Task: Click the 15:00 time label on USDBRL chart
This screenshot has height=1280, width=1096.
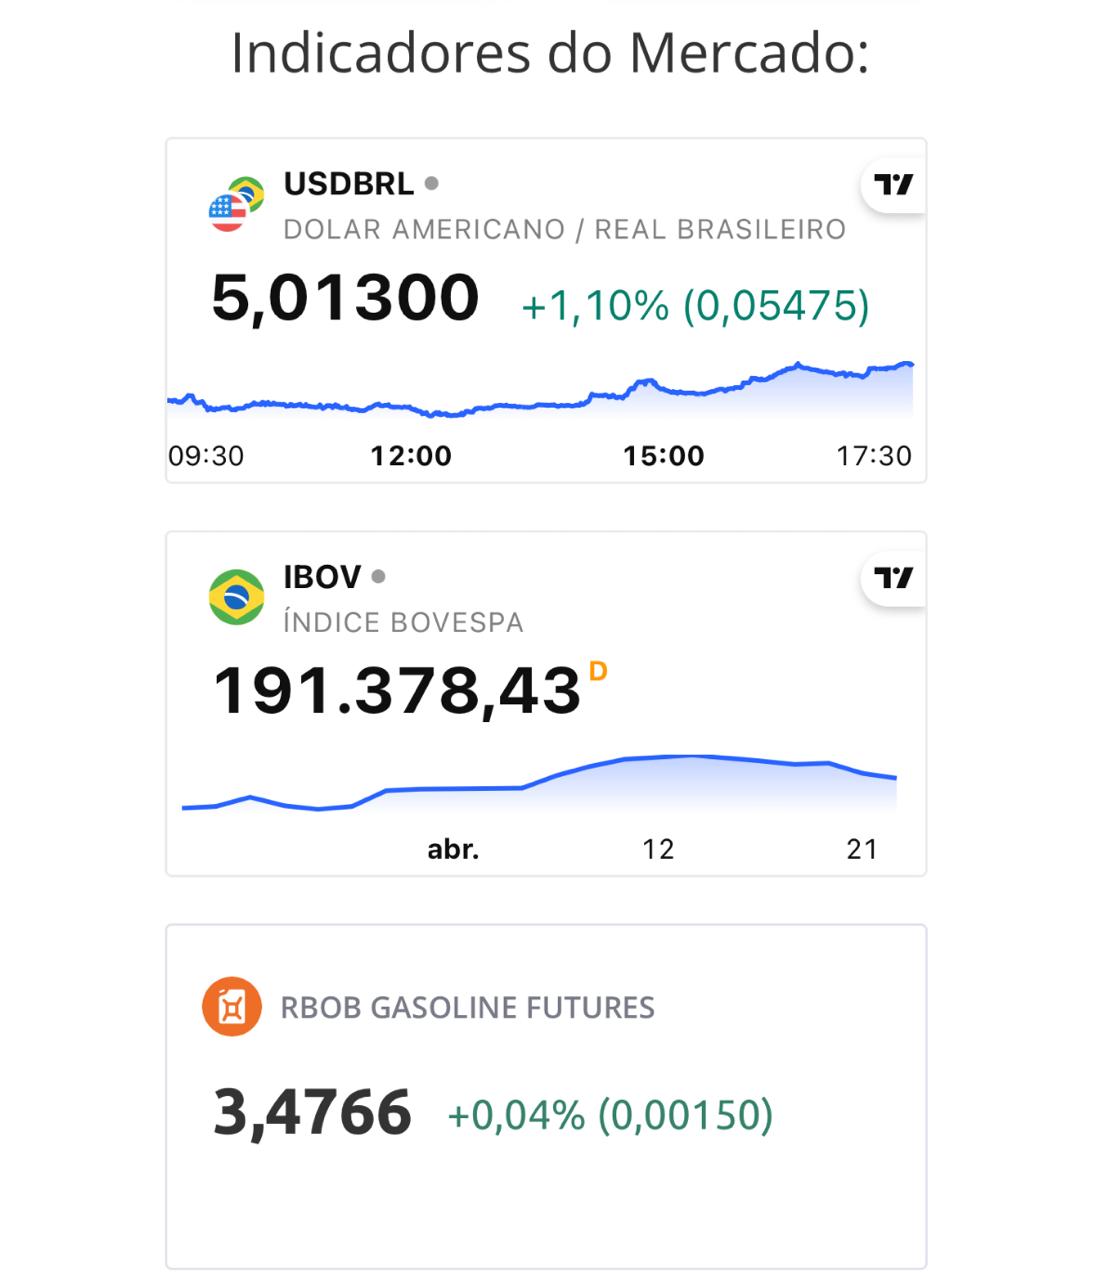Action: (664, 456)
